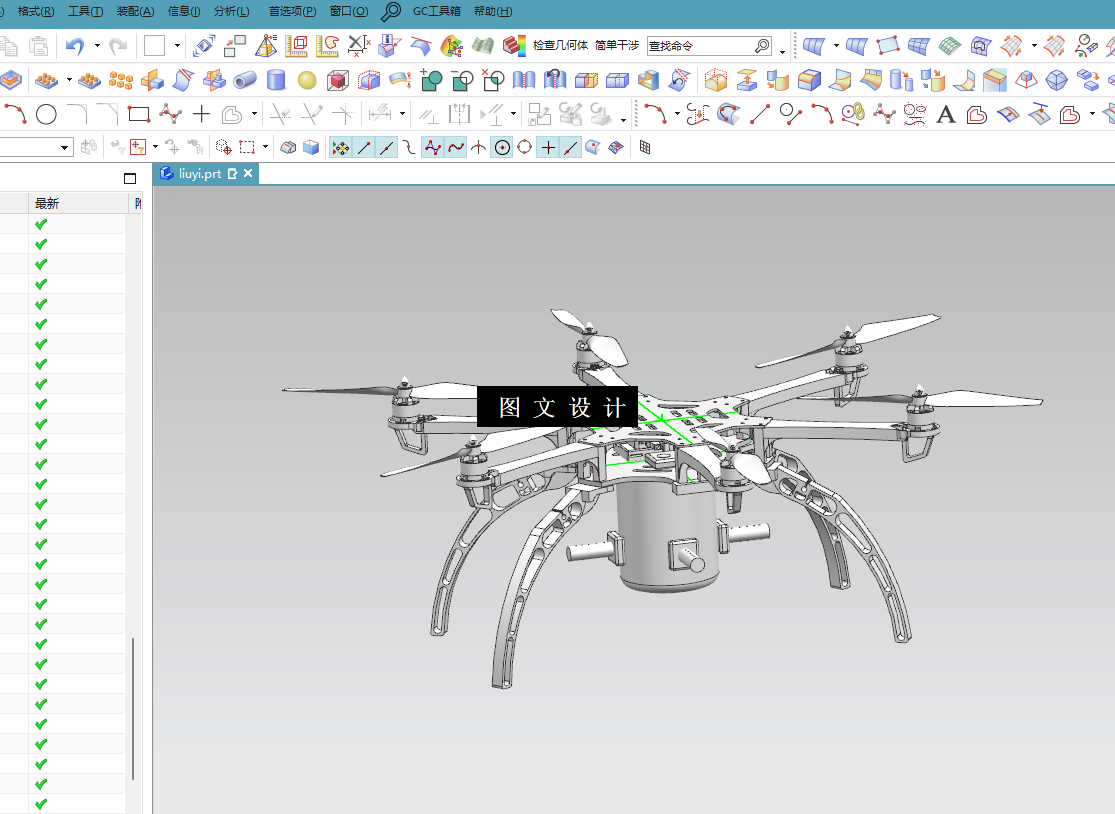The height and width of the screenshot is (814, 1115).
Task: Switch to the liuyi.prt tab
Action: [200, 173]
